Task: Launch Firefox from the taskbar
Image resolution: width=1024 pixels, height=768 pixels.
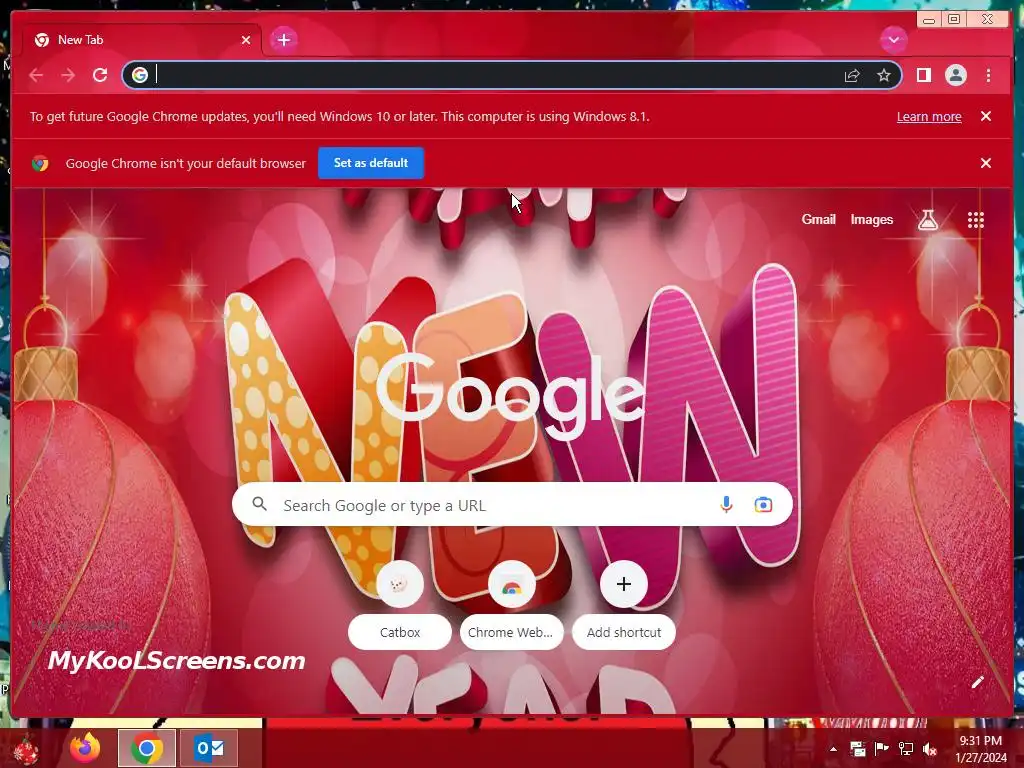Action: (86, 748)
